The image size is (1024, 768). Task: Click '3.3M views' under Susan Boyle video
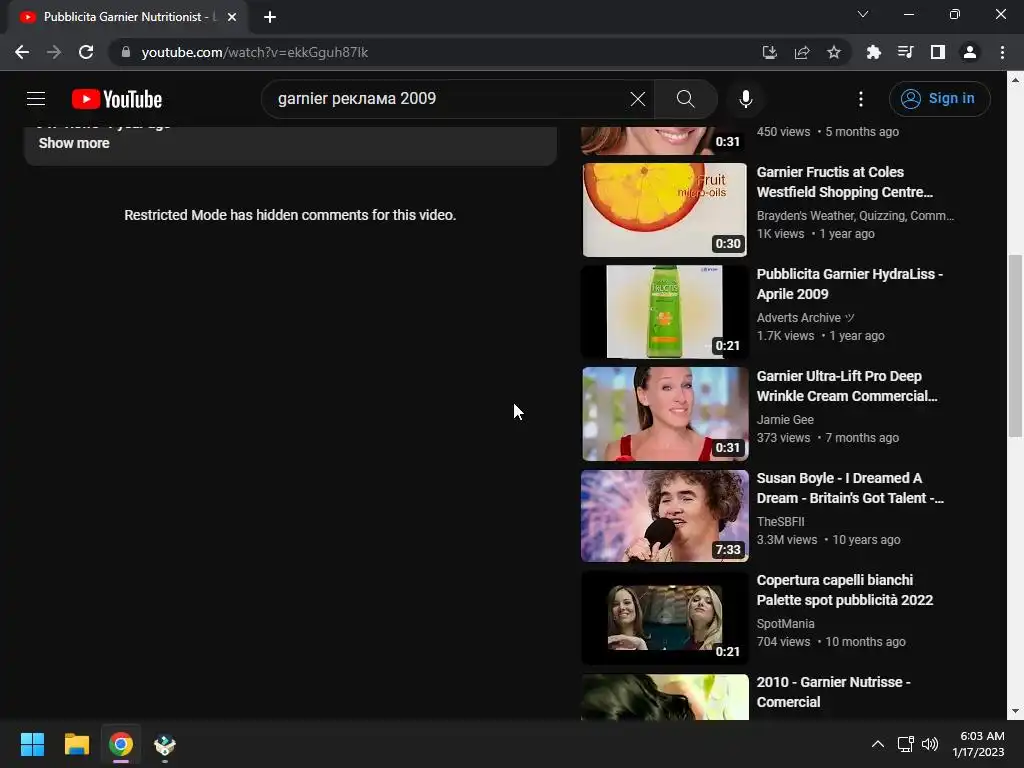[x=786, y=539]
